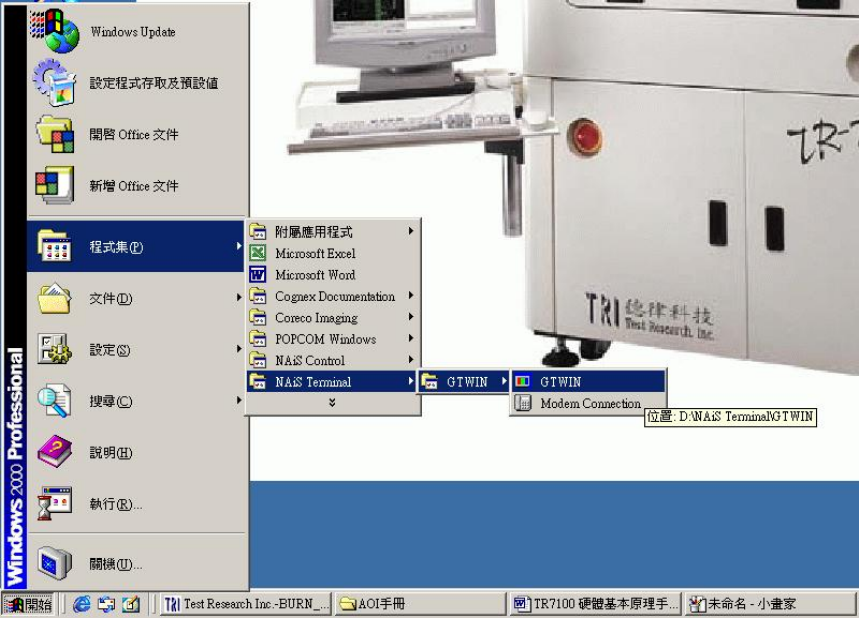Choose 關機(U)... shutdown entry
Image resolution: width=859 pixels, height=618 pixels.
pyautogui.click(x=135, y=564)
